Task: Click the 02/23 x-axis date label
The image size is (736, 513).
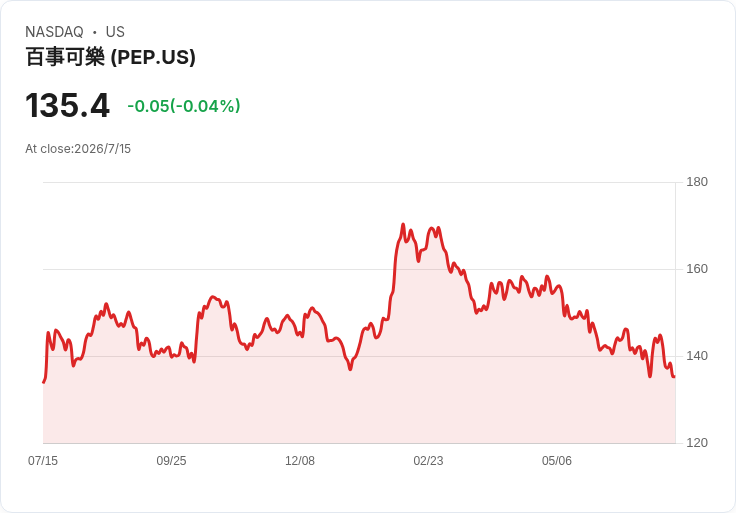Action: point(428,461)
